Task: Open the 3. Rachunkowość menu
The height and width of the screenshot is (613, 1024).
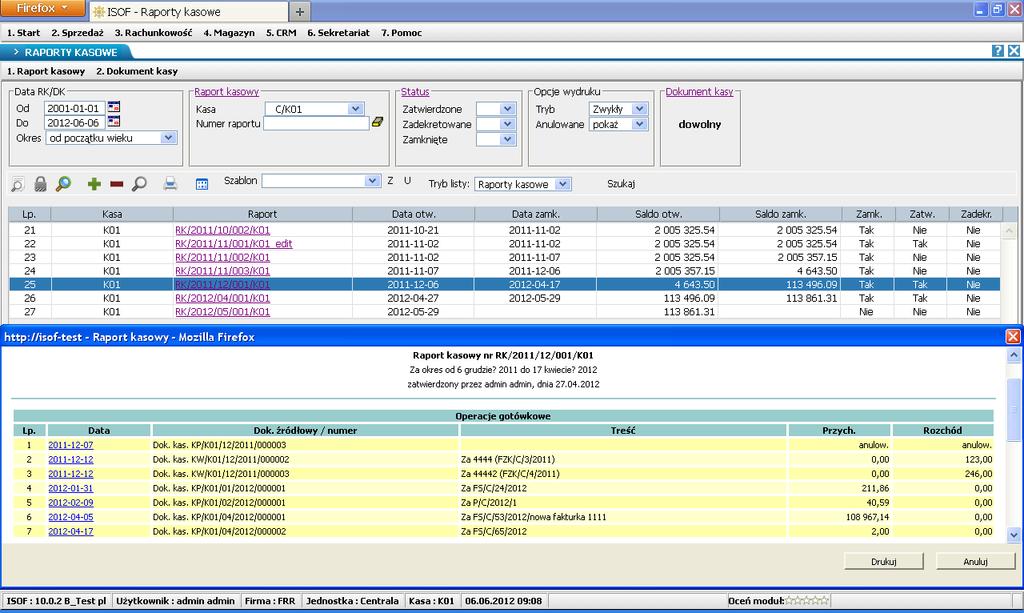Action: click(x=153, y=33)
